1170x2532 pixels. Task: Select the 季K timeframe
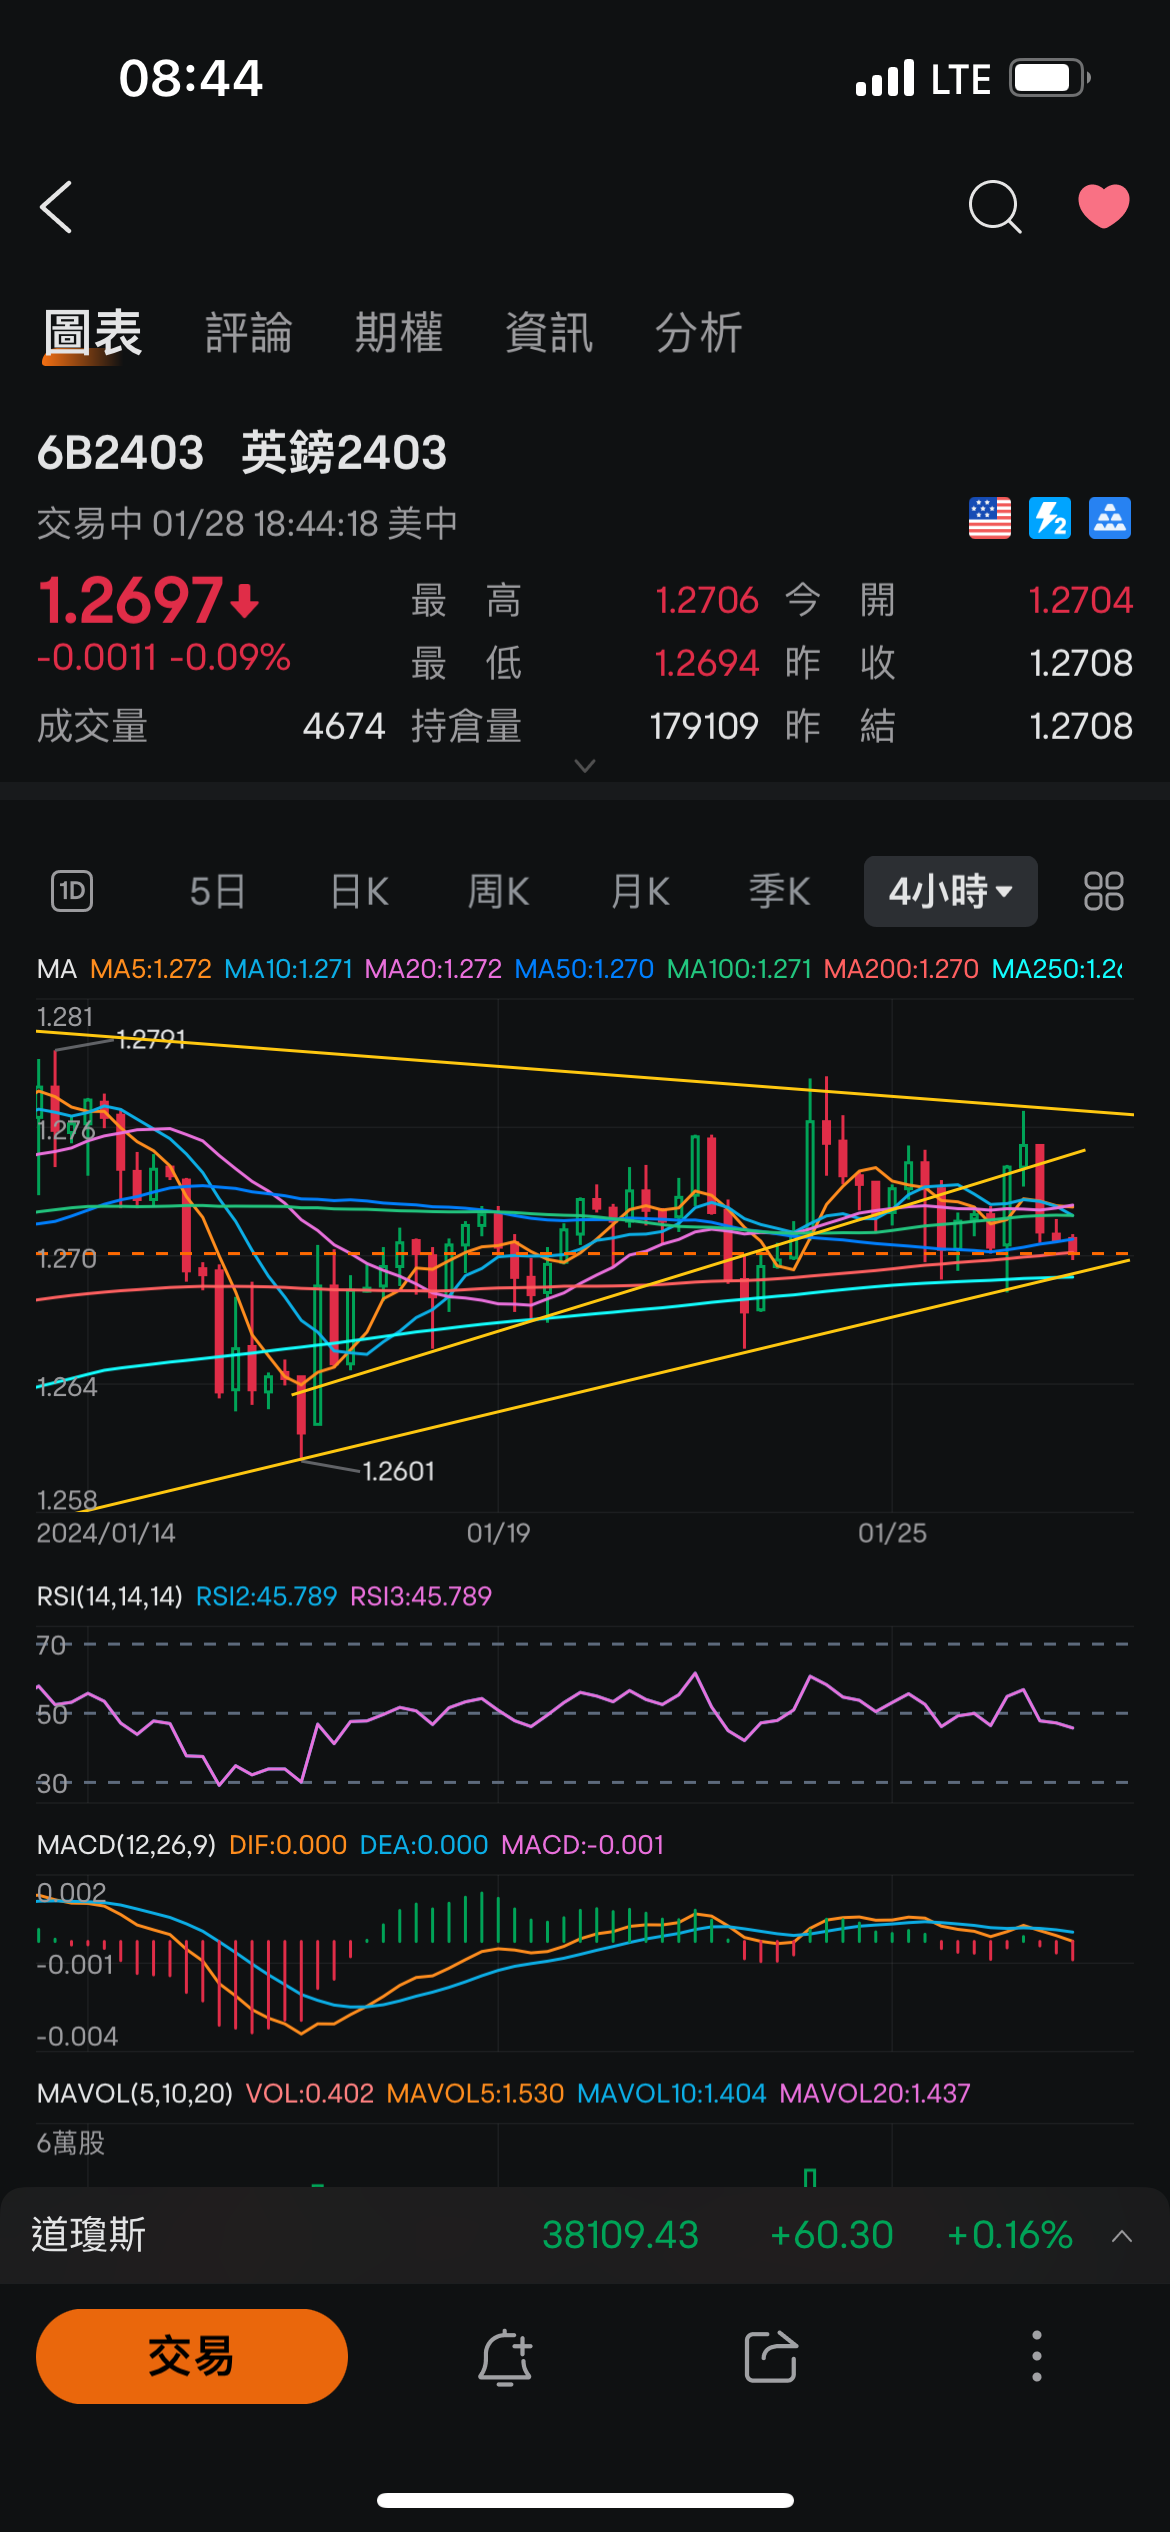[x=780, y=891]
